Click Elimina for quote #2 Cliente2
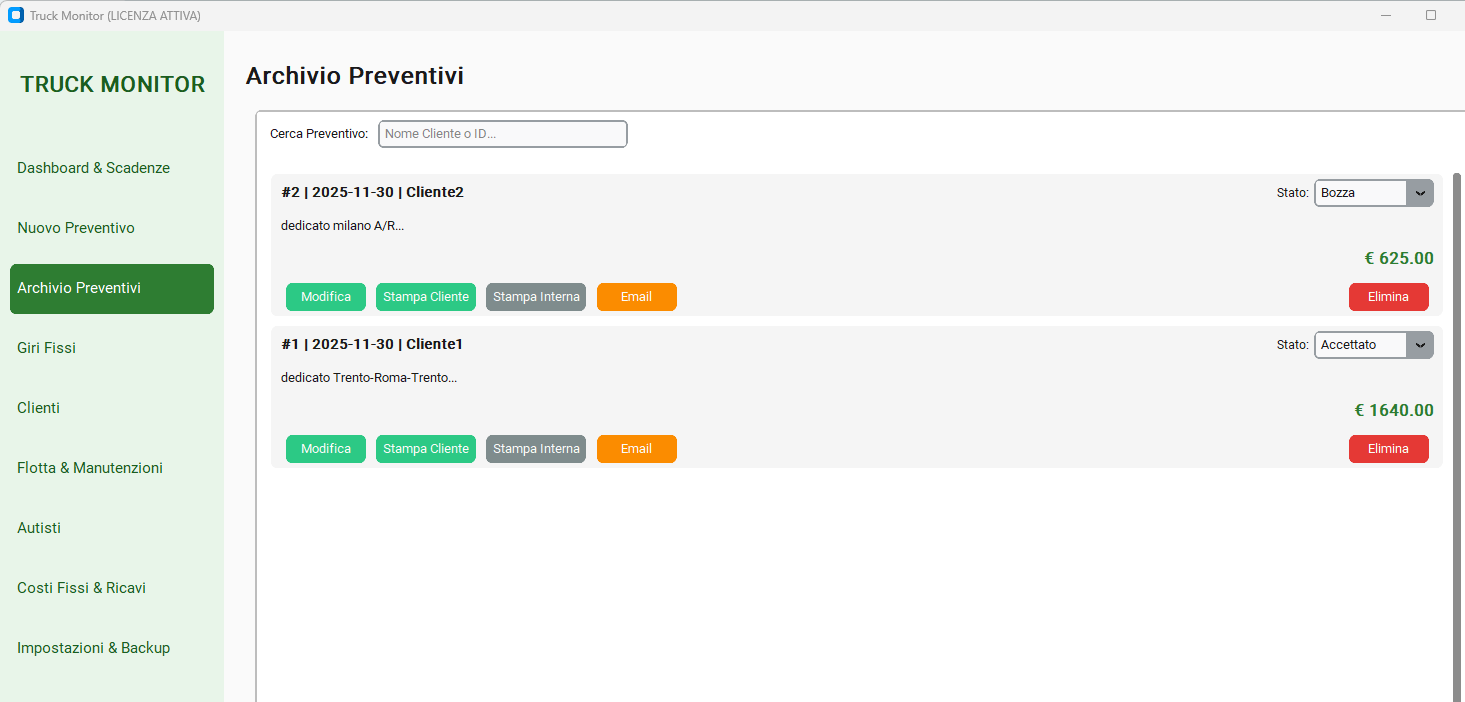 coord(1388,297)
